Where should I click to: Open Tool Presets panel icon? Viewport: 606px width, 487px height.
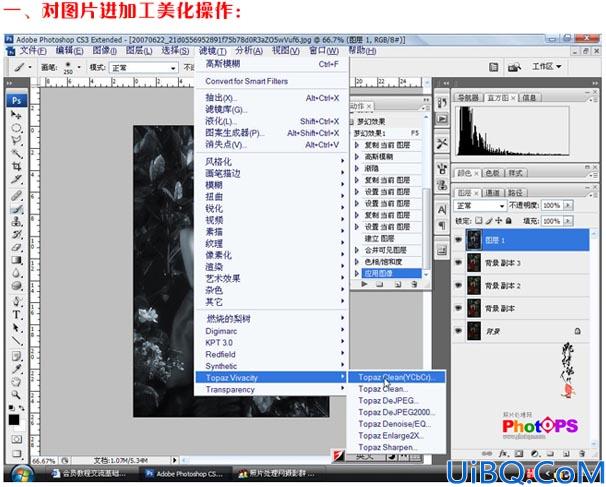pos(442,143)
